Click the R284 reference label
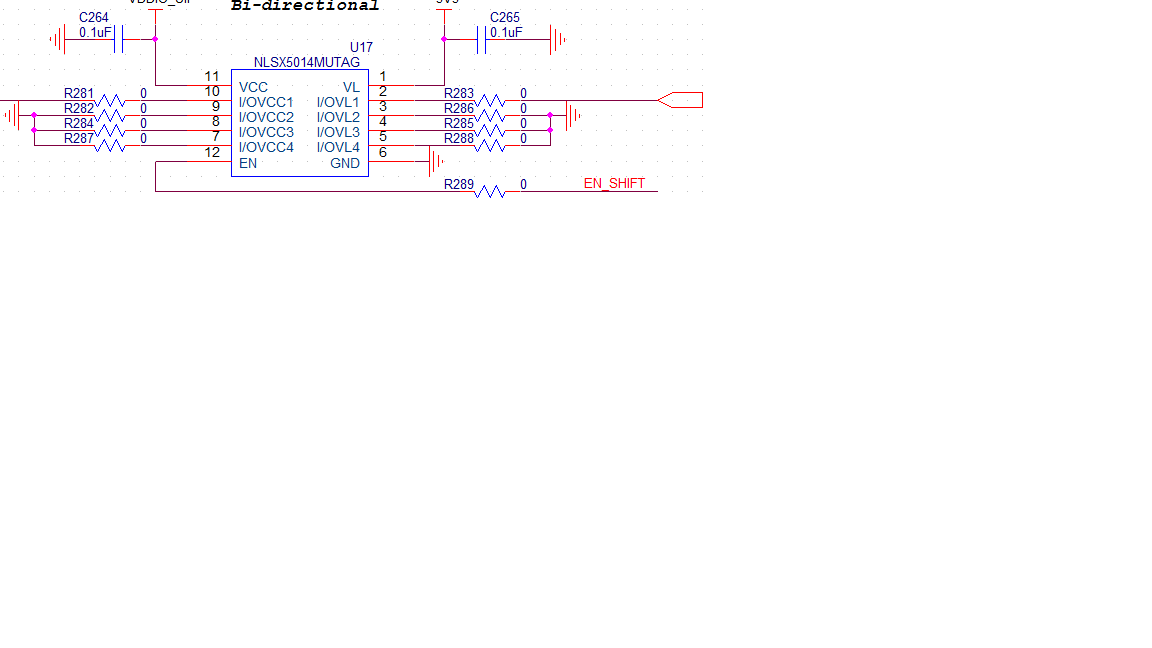The image size is (1152, 648). (79, 123)
